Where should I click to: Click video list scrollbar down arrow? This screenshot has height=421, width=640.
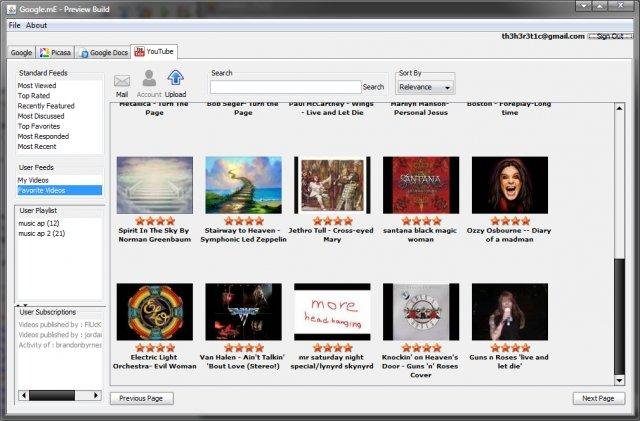tap(619, 380)
